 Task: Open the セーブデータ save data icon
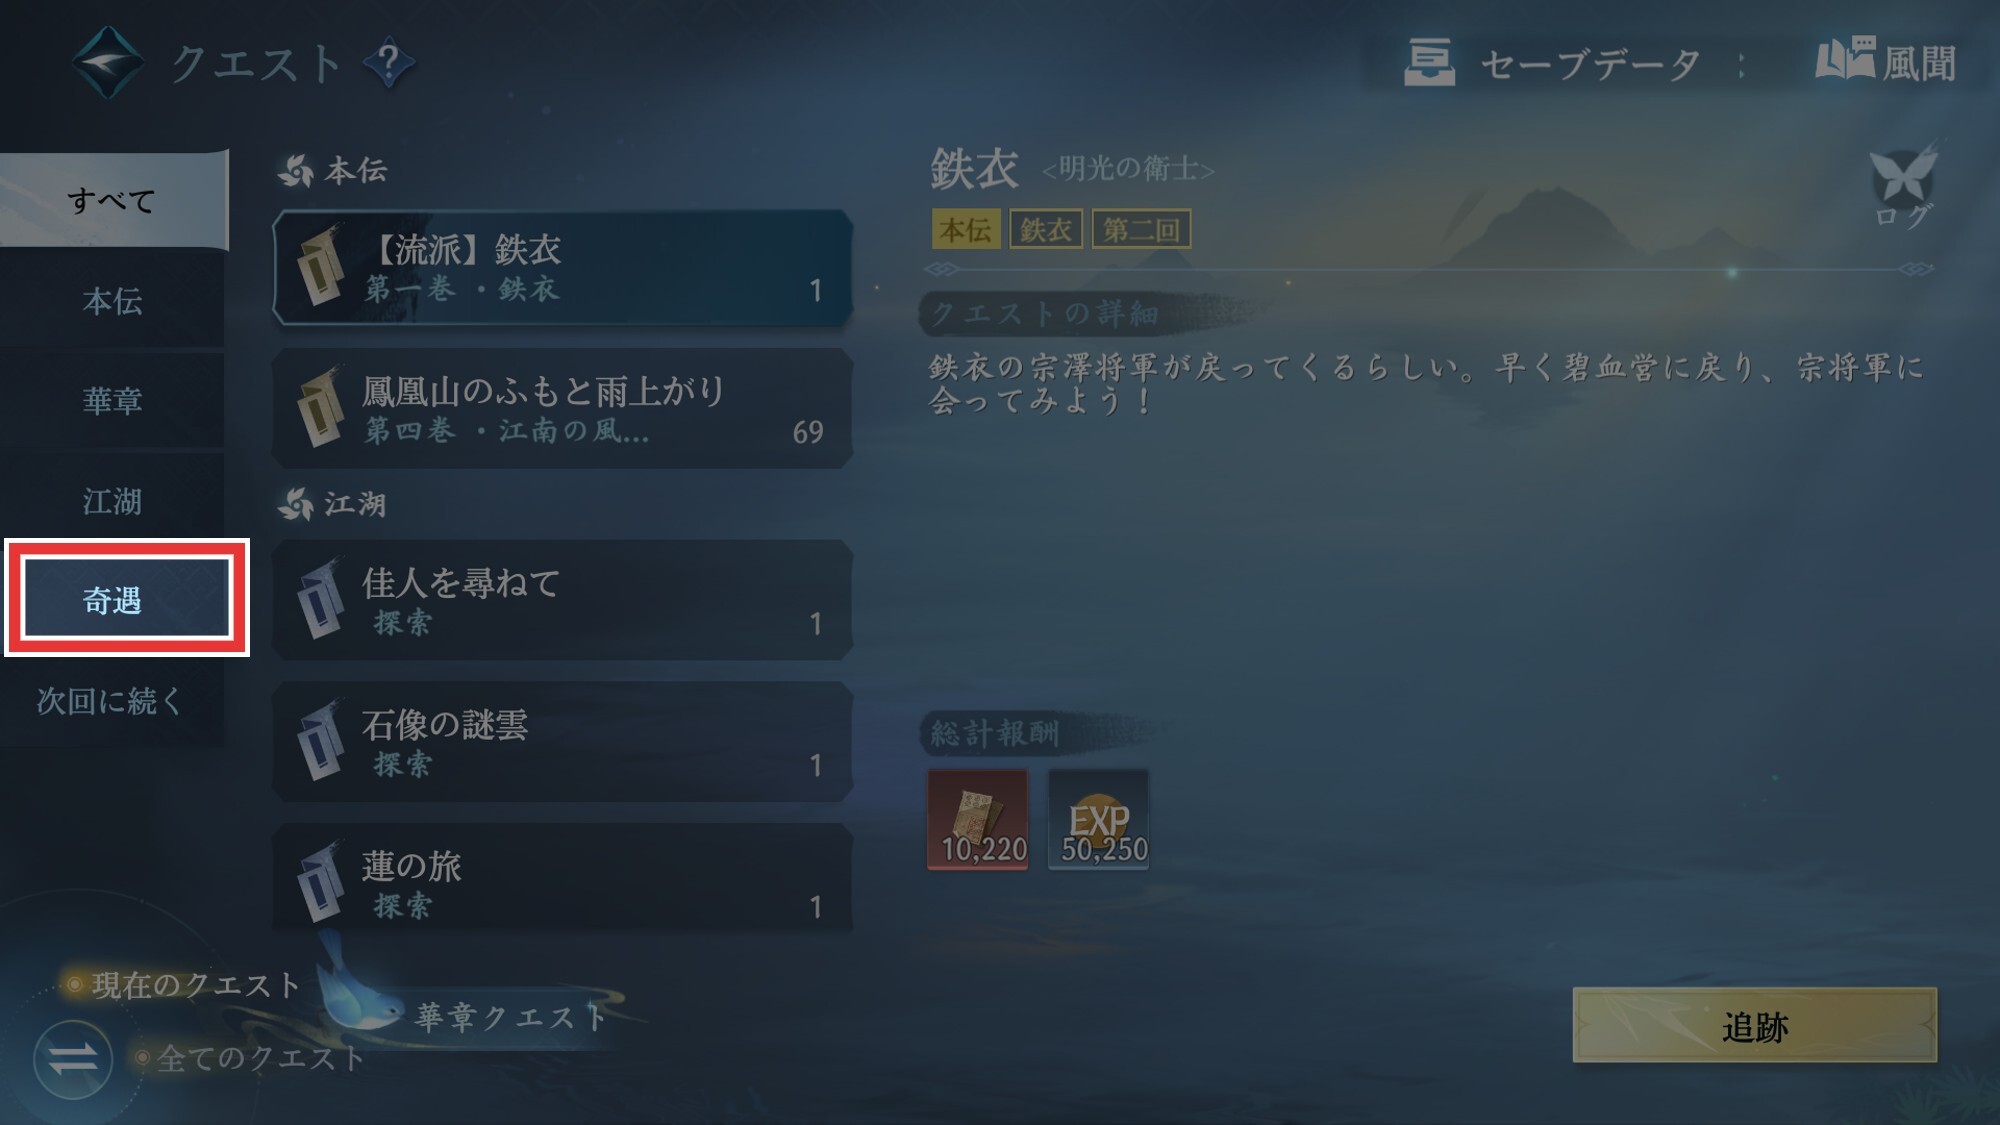[x=1429, y=63]
